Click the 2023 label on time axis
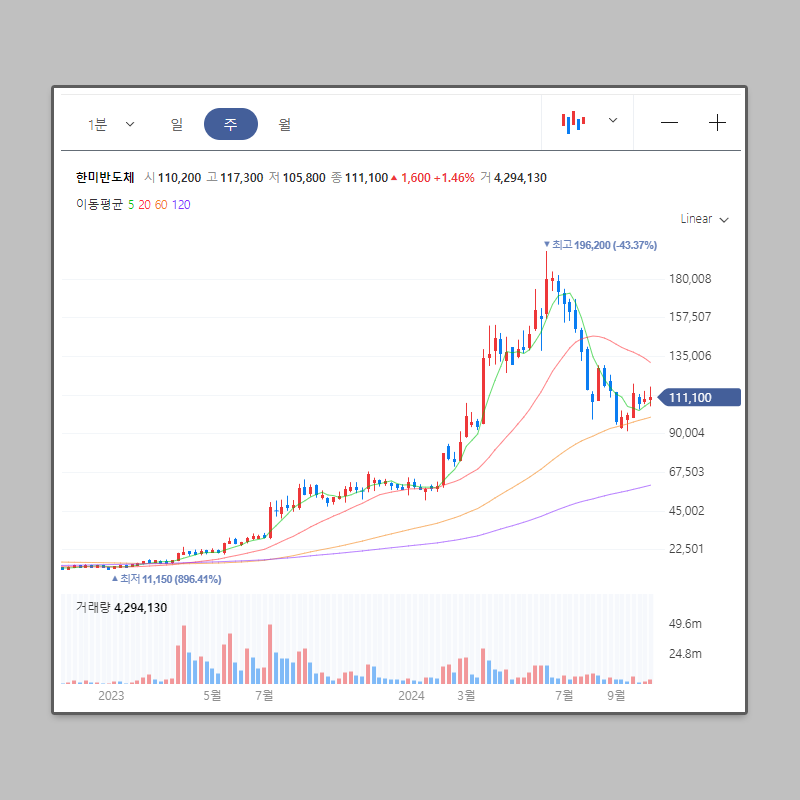The height and width of the screenshot is (800, 800). [111, 695]
